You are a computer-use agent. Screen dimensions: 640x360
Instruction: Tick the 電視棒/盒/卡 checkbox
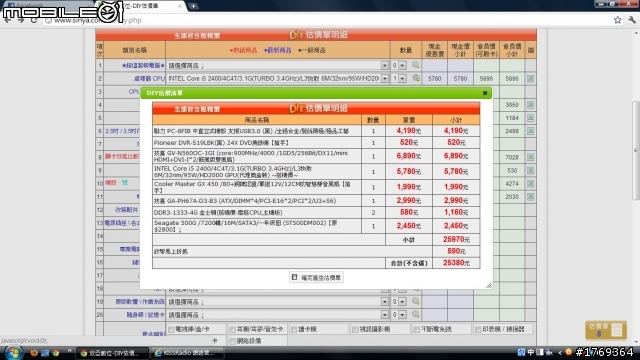171,329
